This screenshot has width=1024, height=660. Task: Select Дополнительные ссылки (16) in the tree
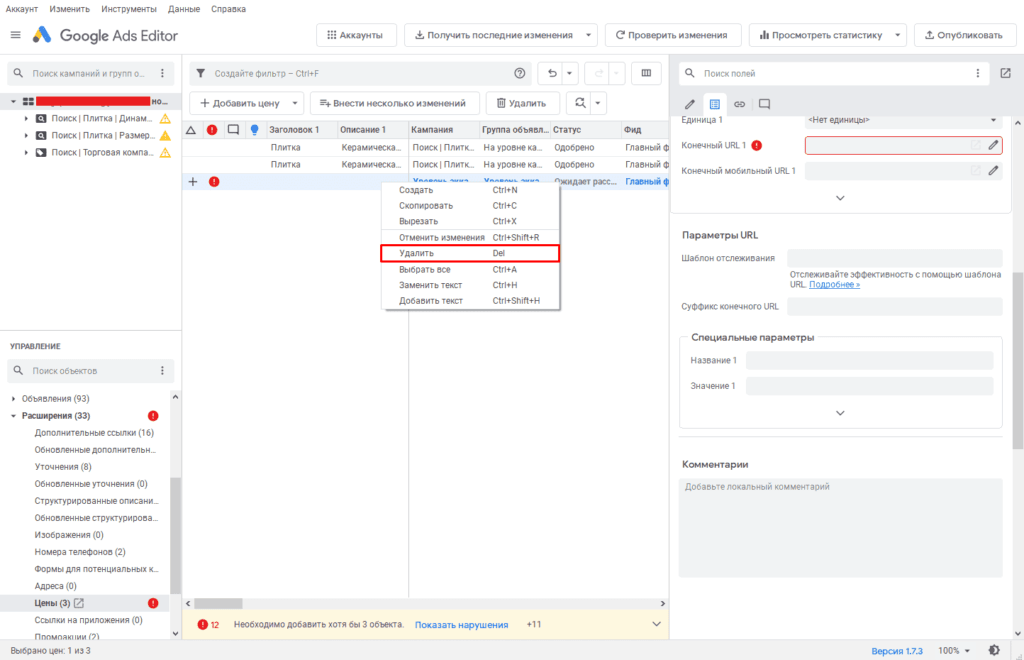point(94,433)
